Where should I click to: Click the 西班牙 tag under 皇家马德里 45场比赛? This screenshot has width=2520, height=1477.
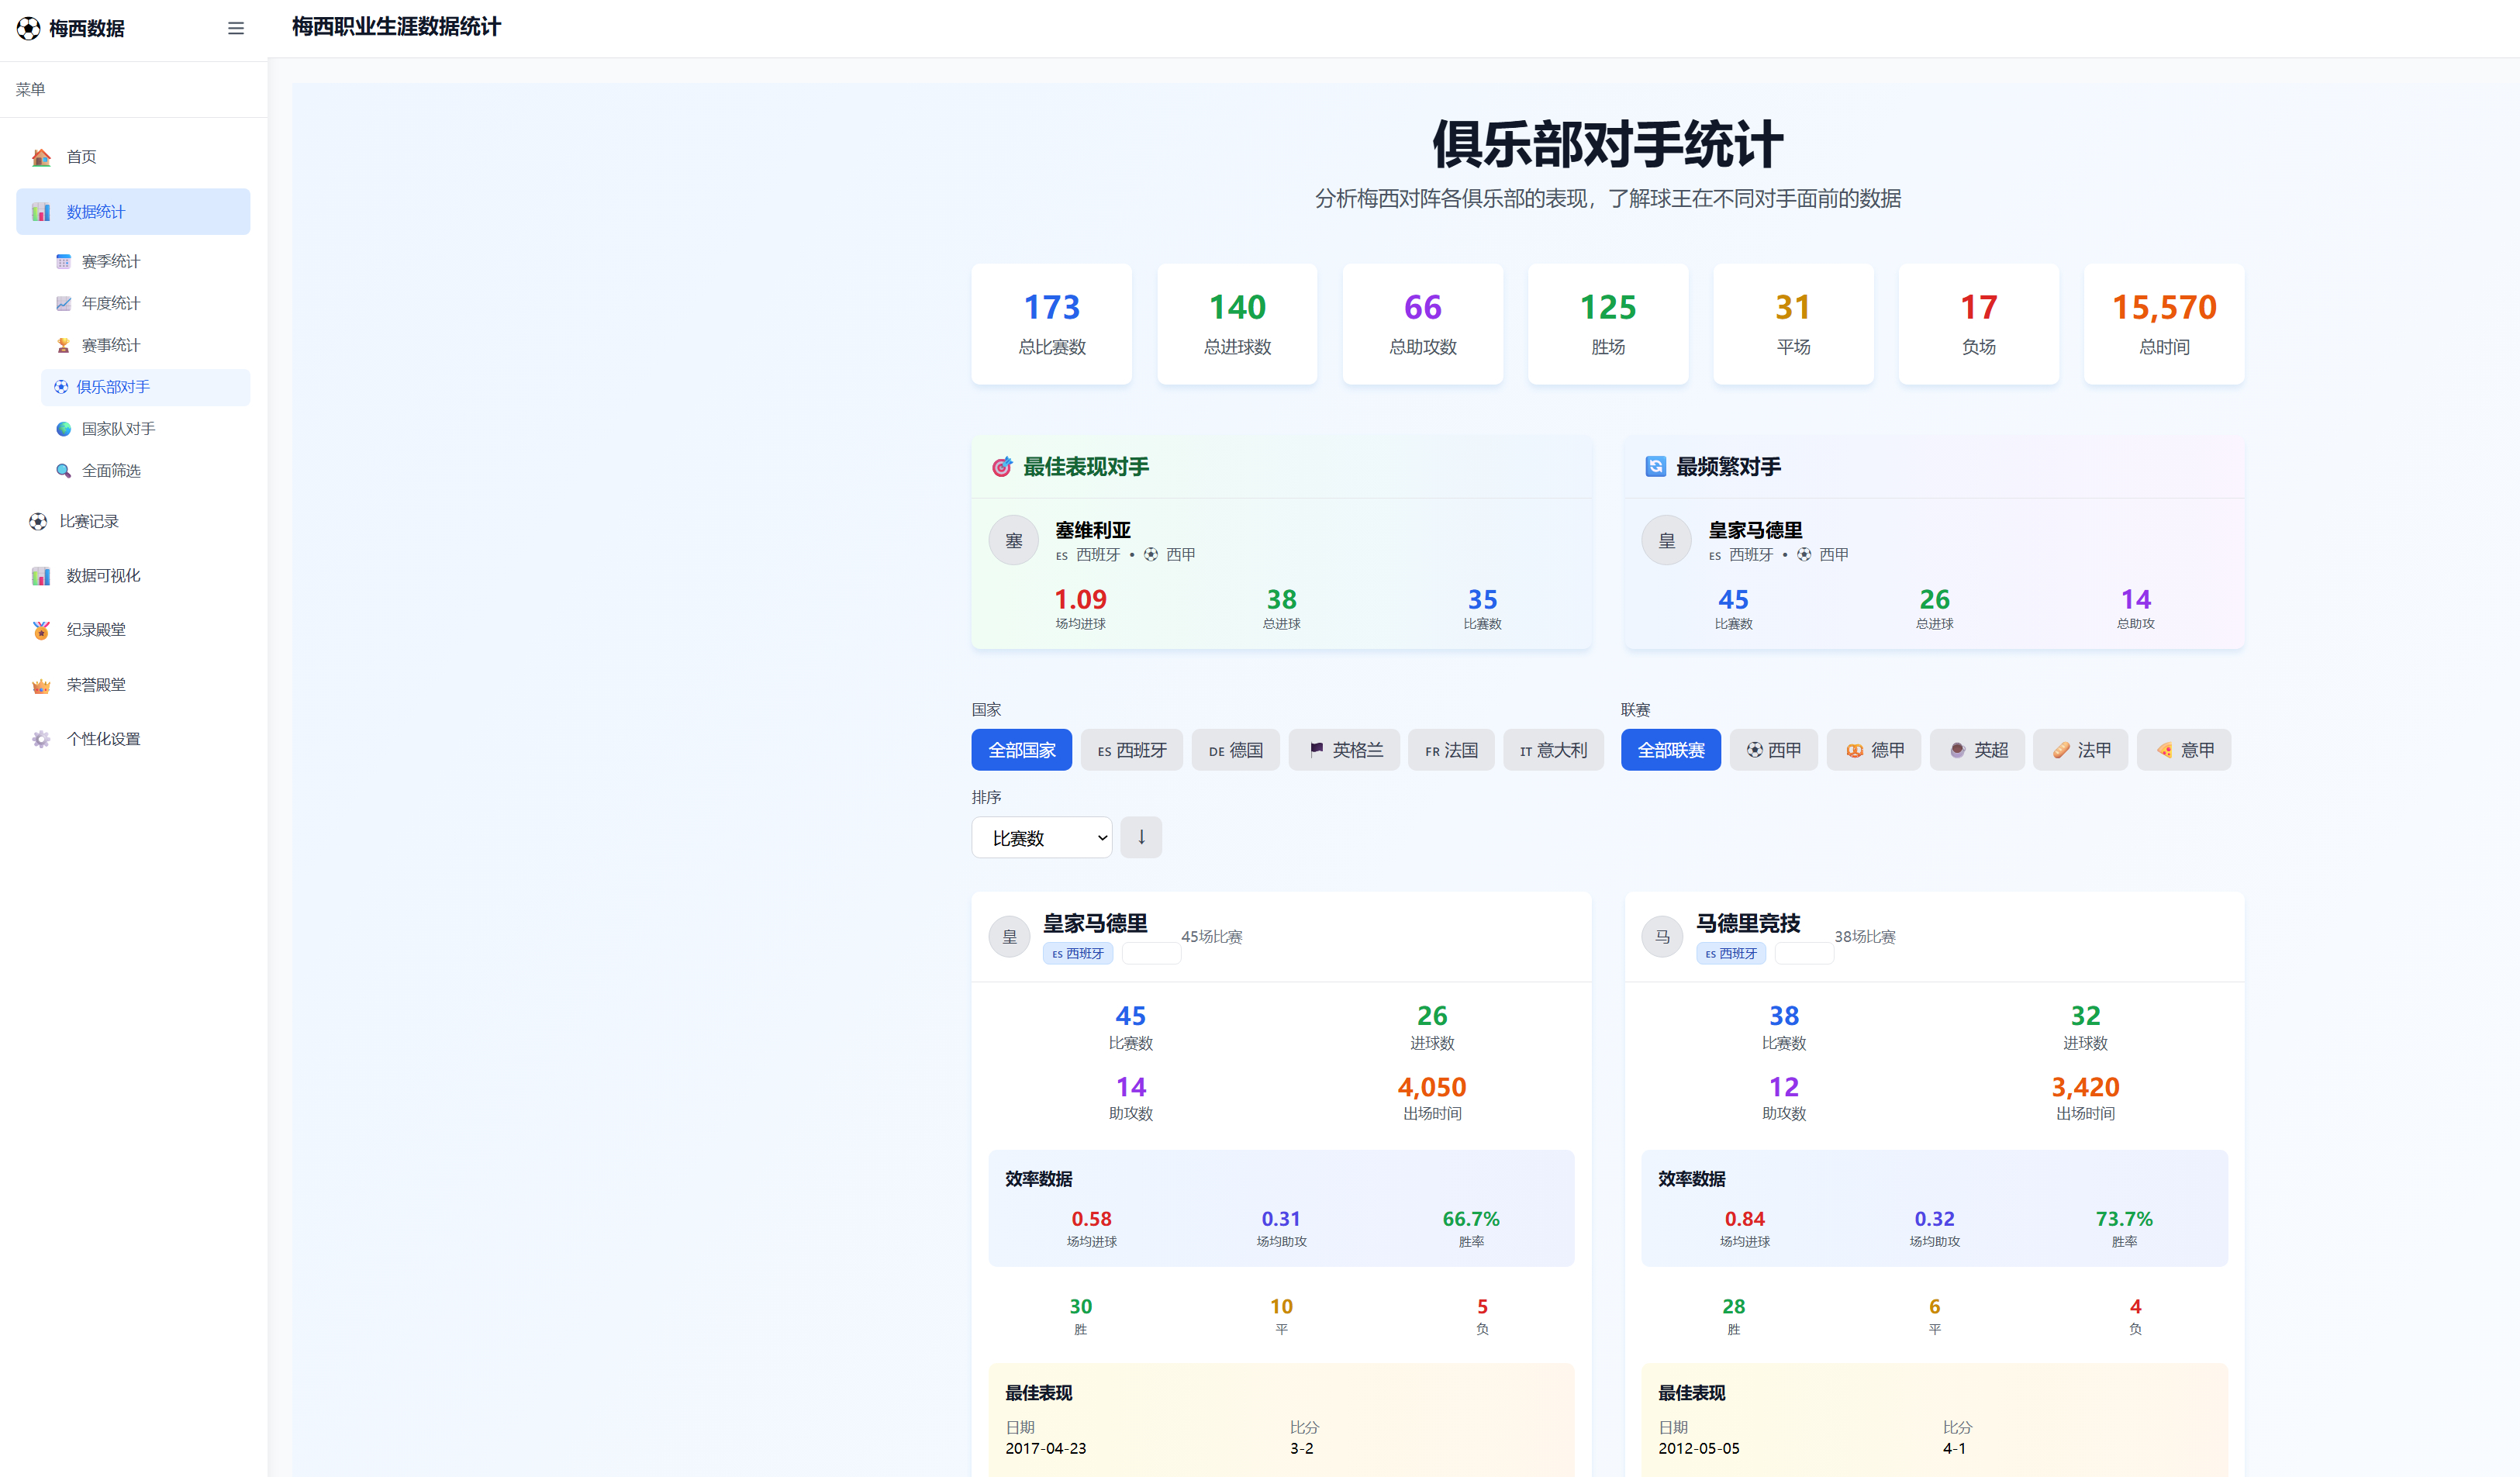click(1077, 954)
